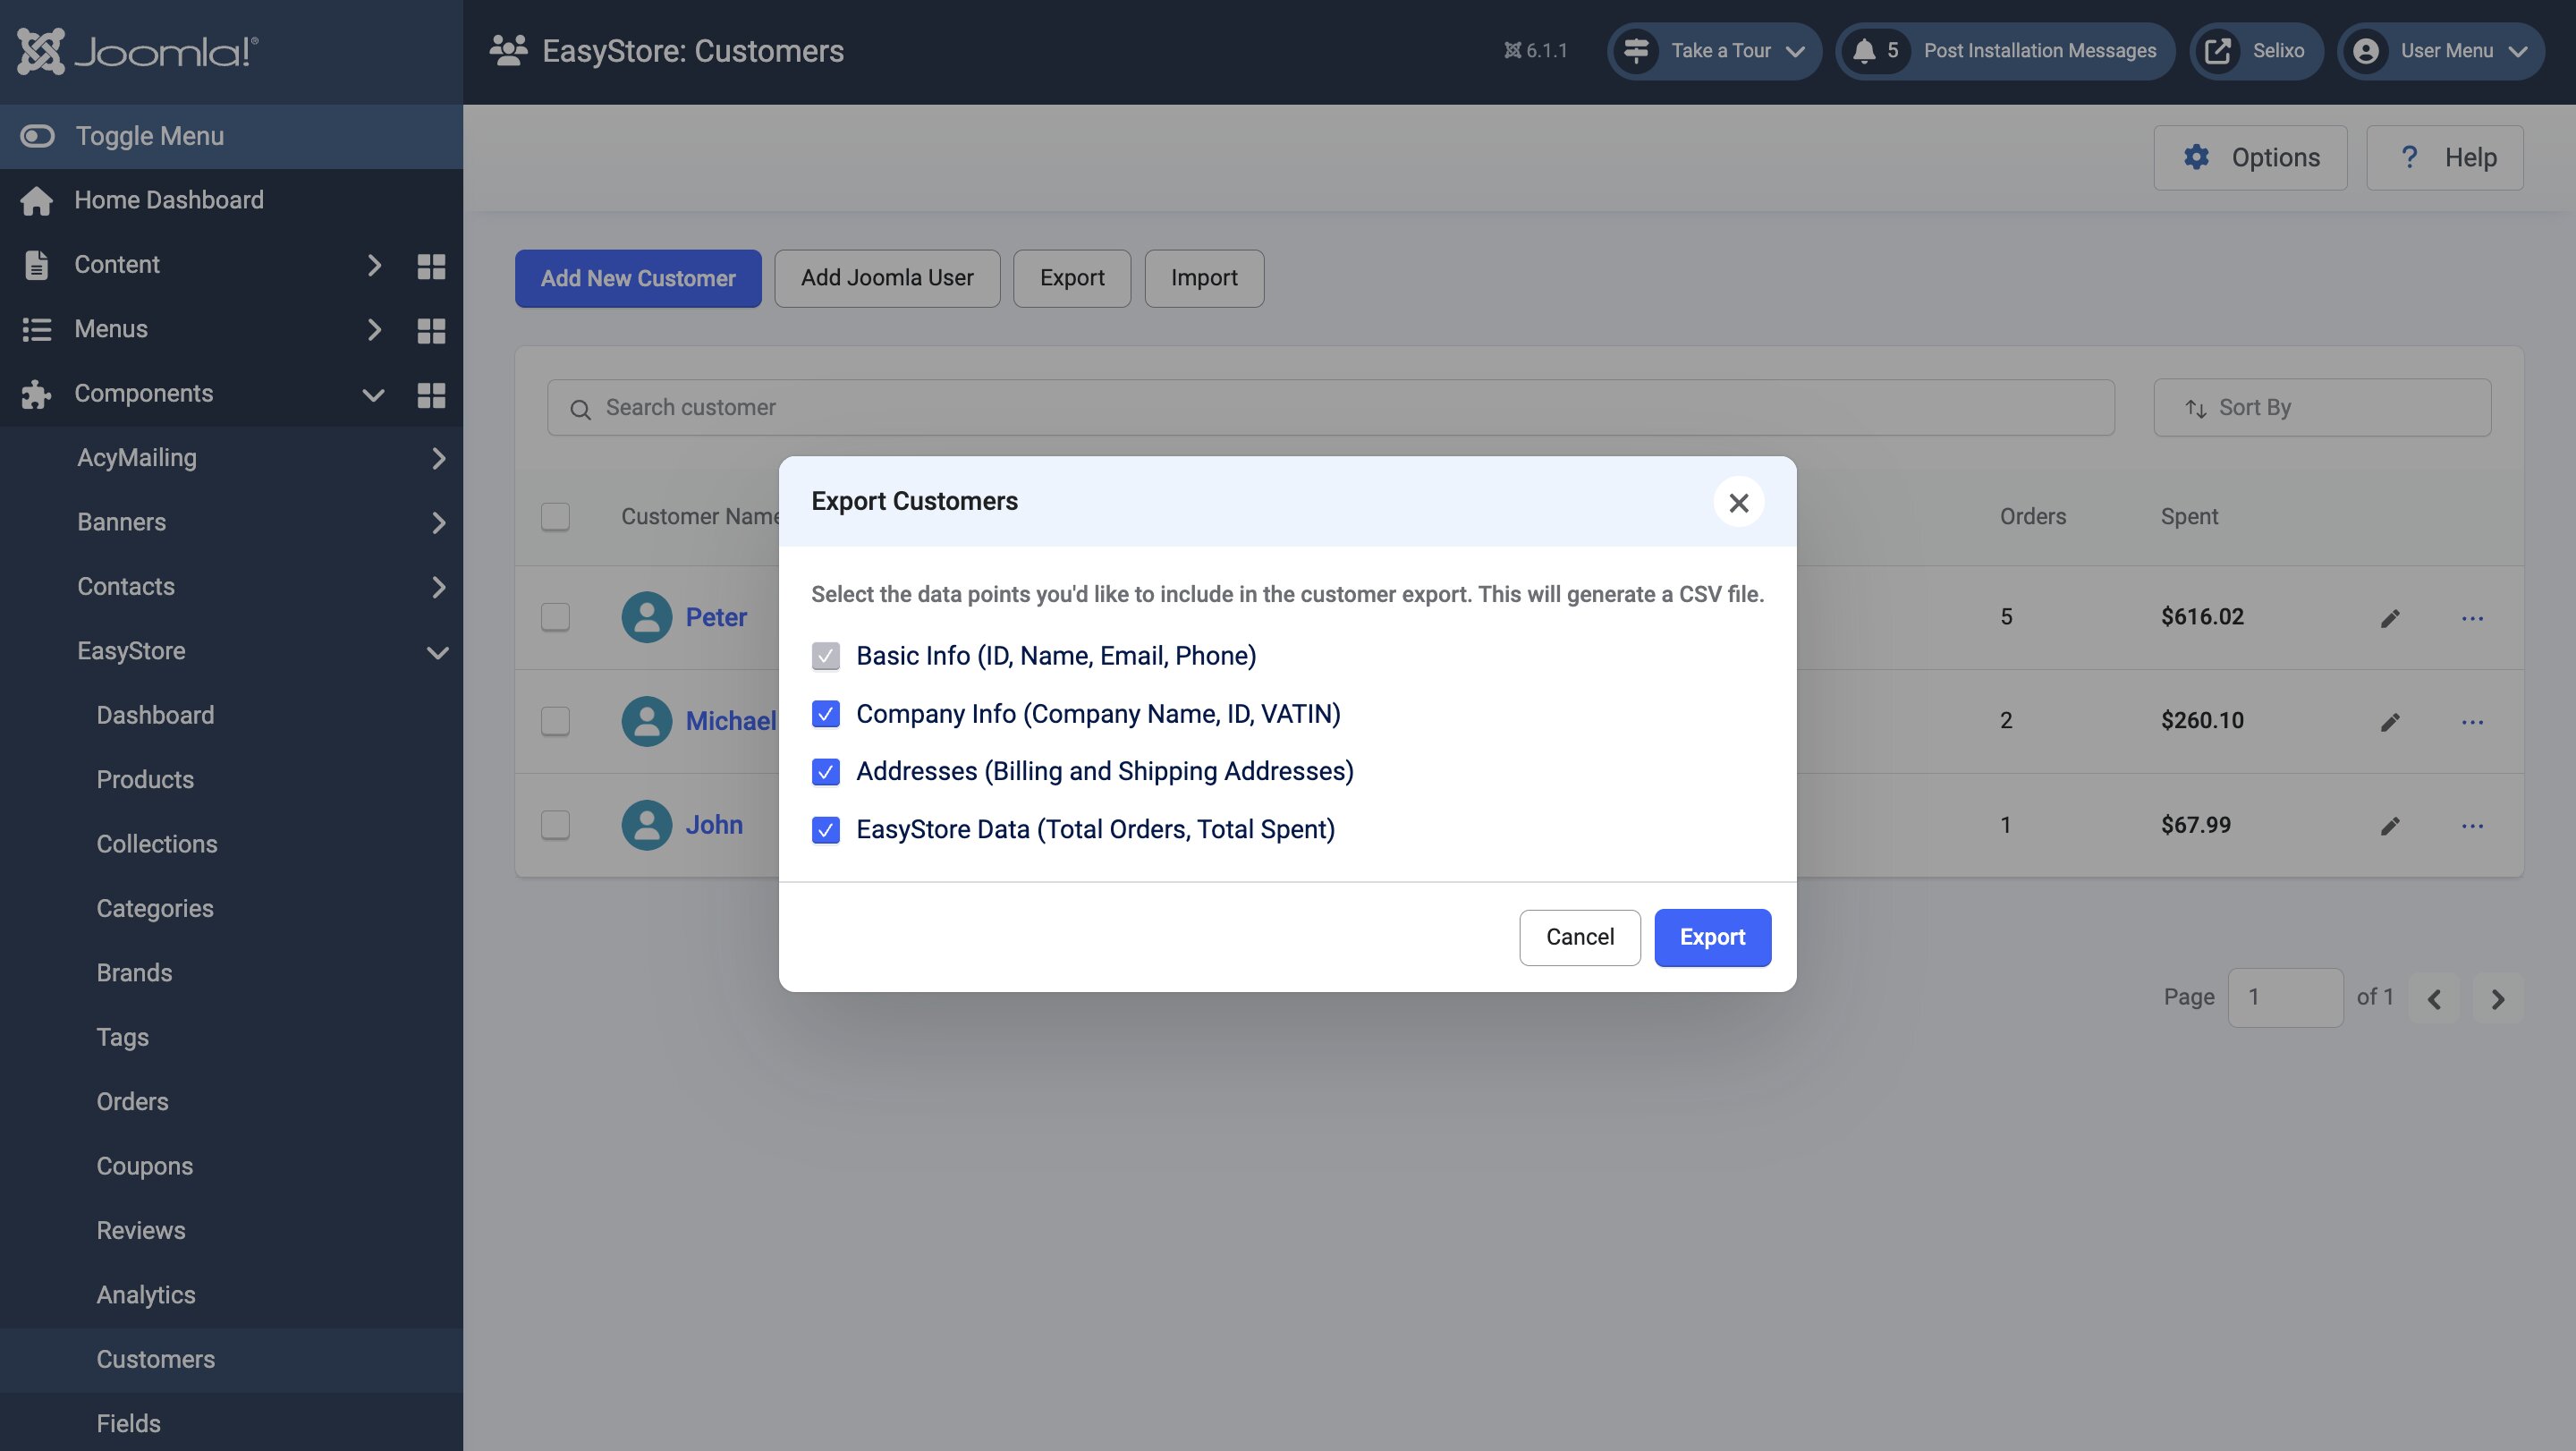Open Fields menu item
This screenshot has width=2576, height=1451.
point(128,1424)
